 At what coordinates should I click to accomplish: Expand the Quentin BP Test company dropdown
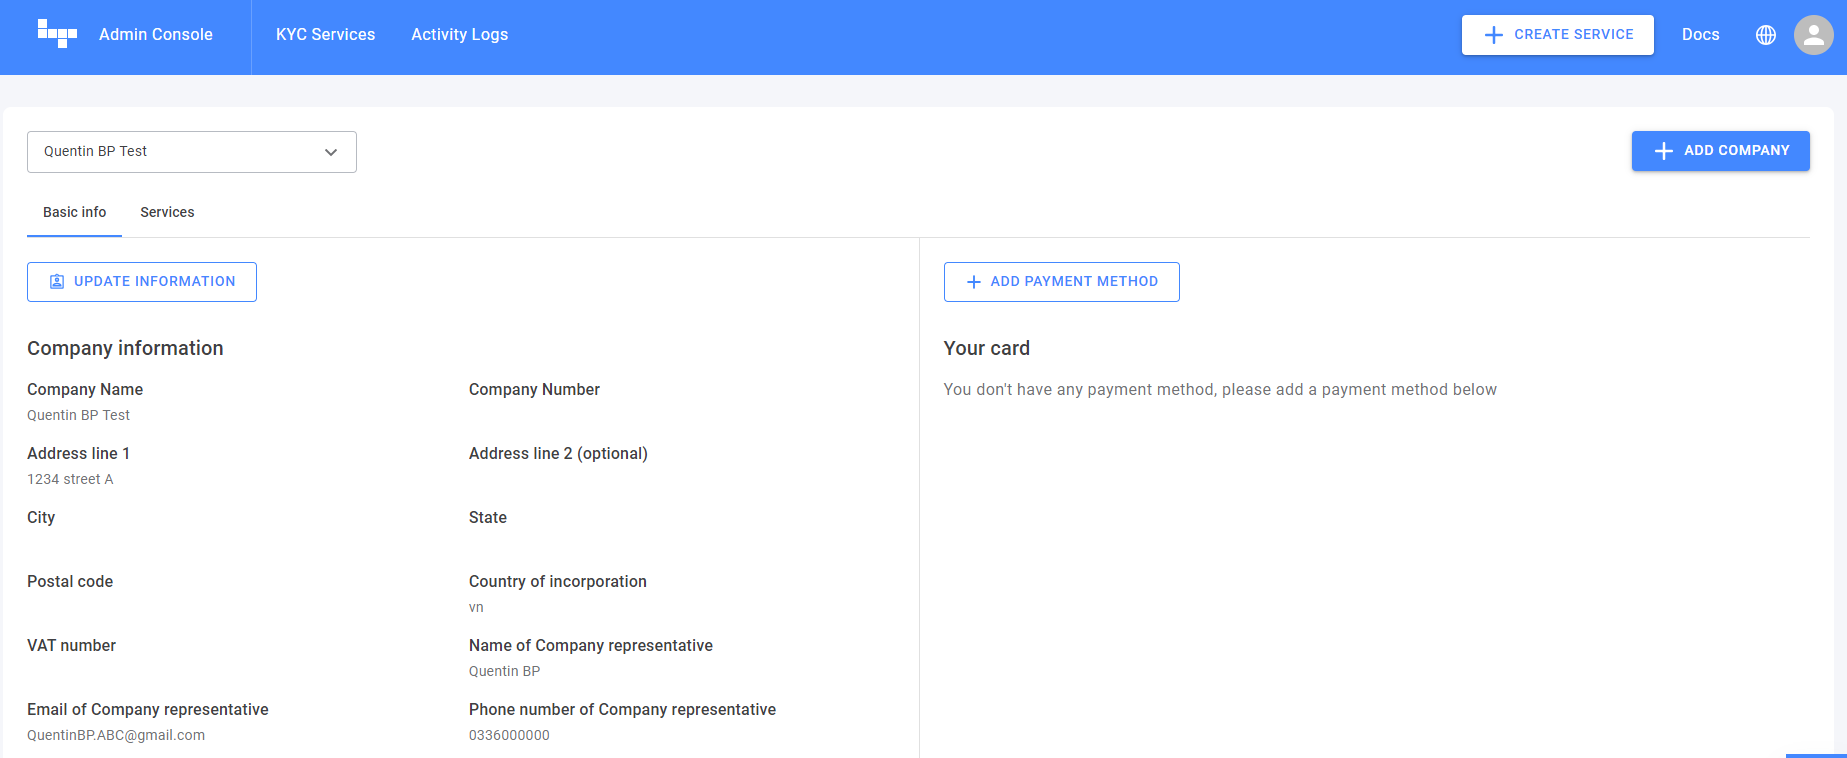tap(192, 152)
